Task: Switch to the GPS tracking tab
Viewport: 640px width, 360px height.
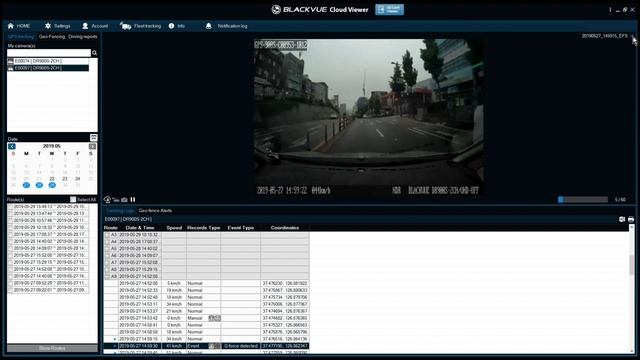Action: pyautogui.click(x=21, y=37)
